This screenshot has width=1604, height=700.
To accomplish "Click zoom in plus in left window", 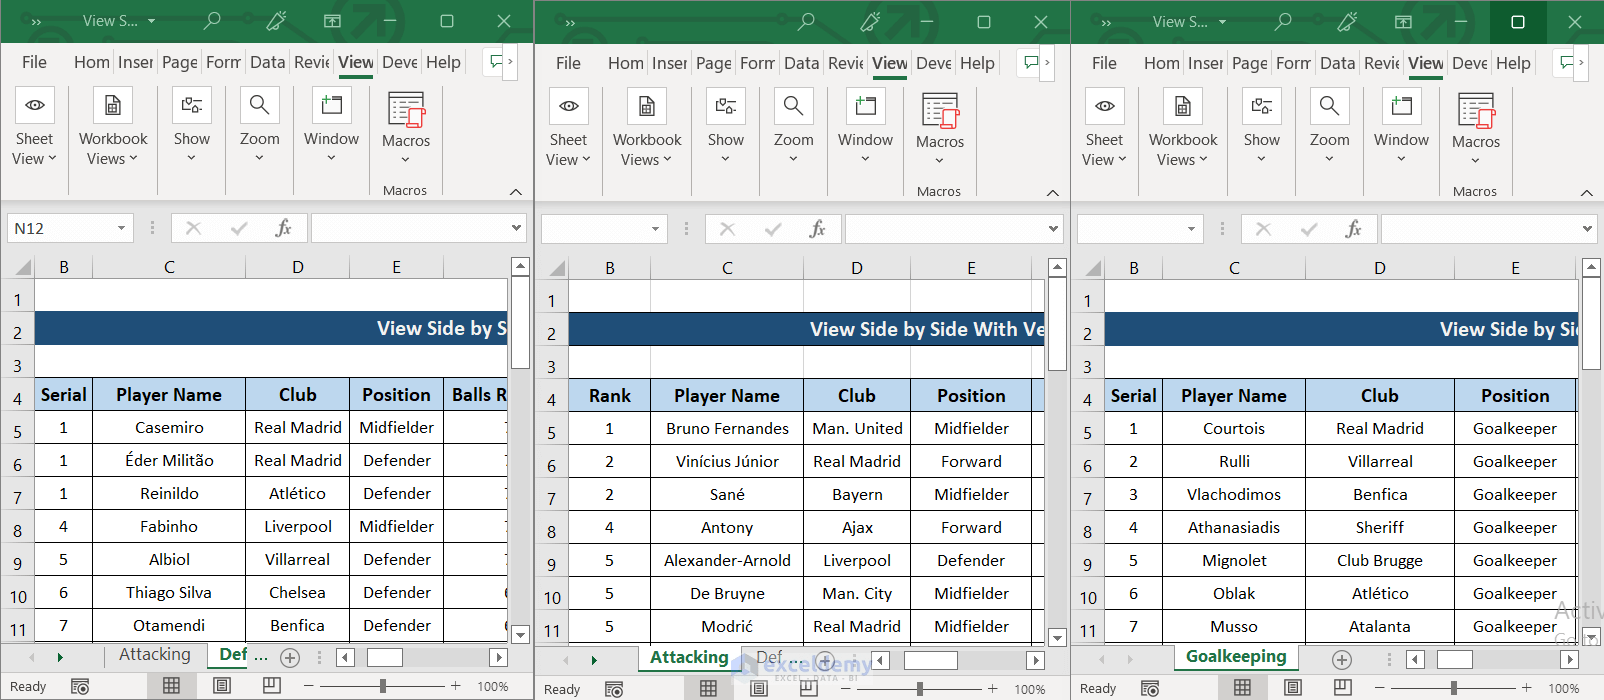I will pos(456,686).
